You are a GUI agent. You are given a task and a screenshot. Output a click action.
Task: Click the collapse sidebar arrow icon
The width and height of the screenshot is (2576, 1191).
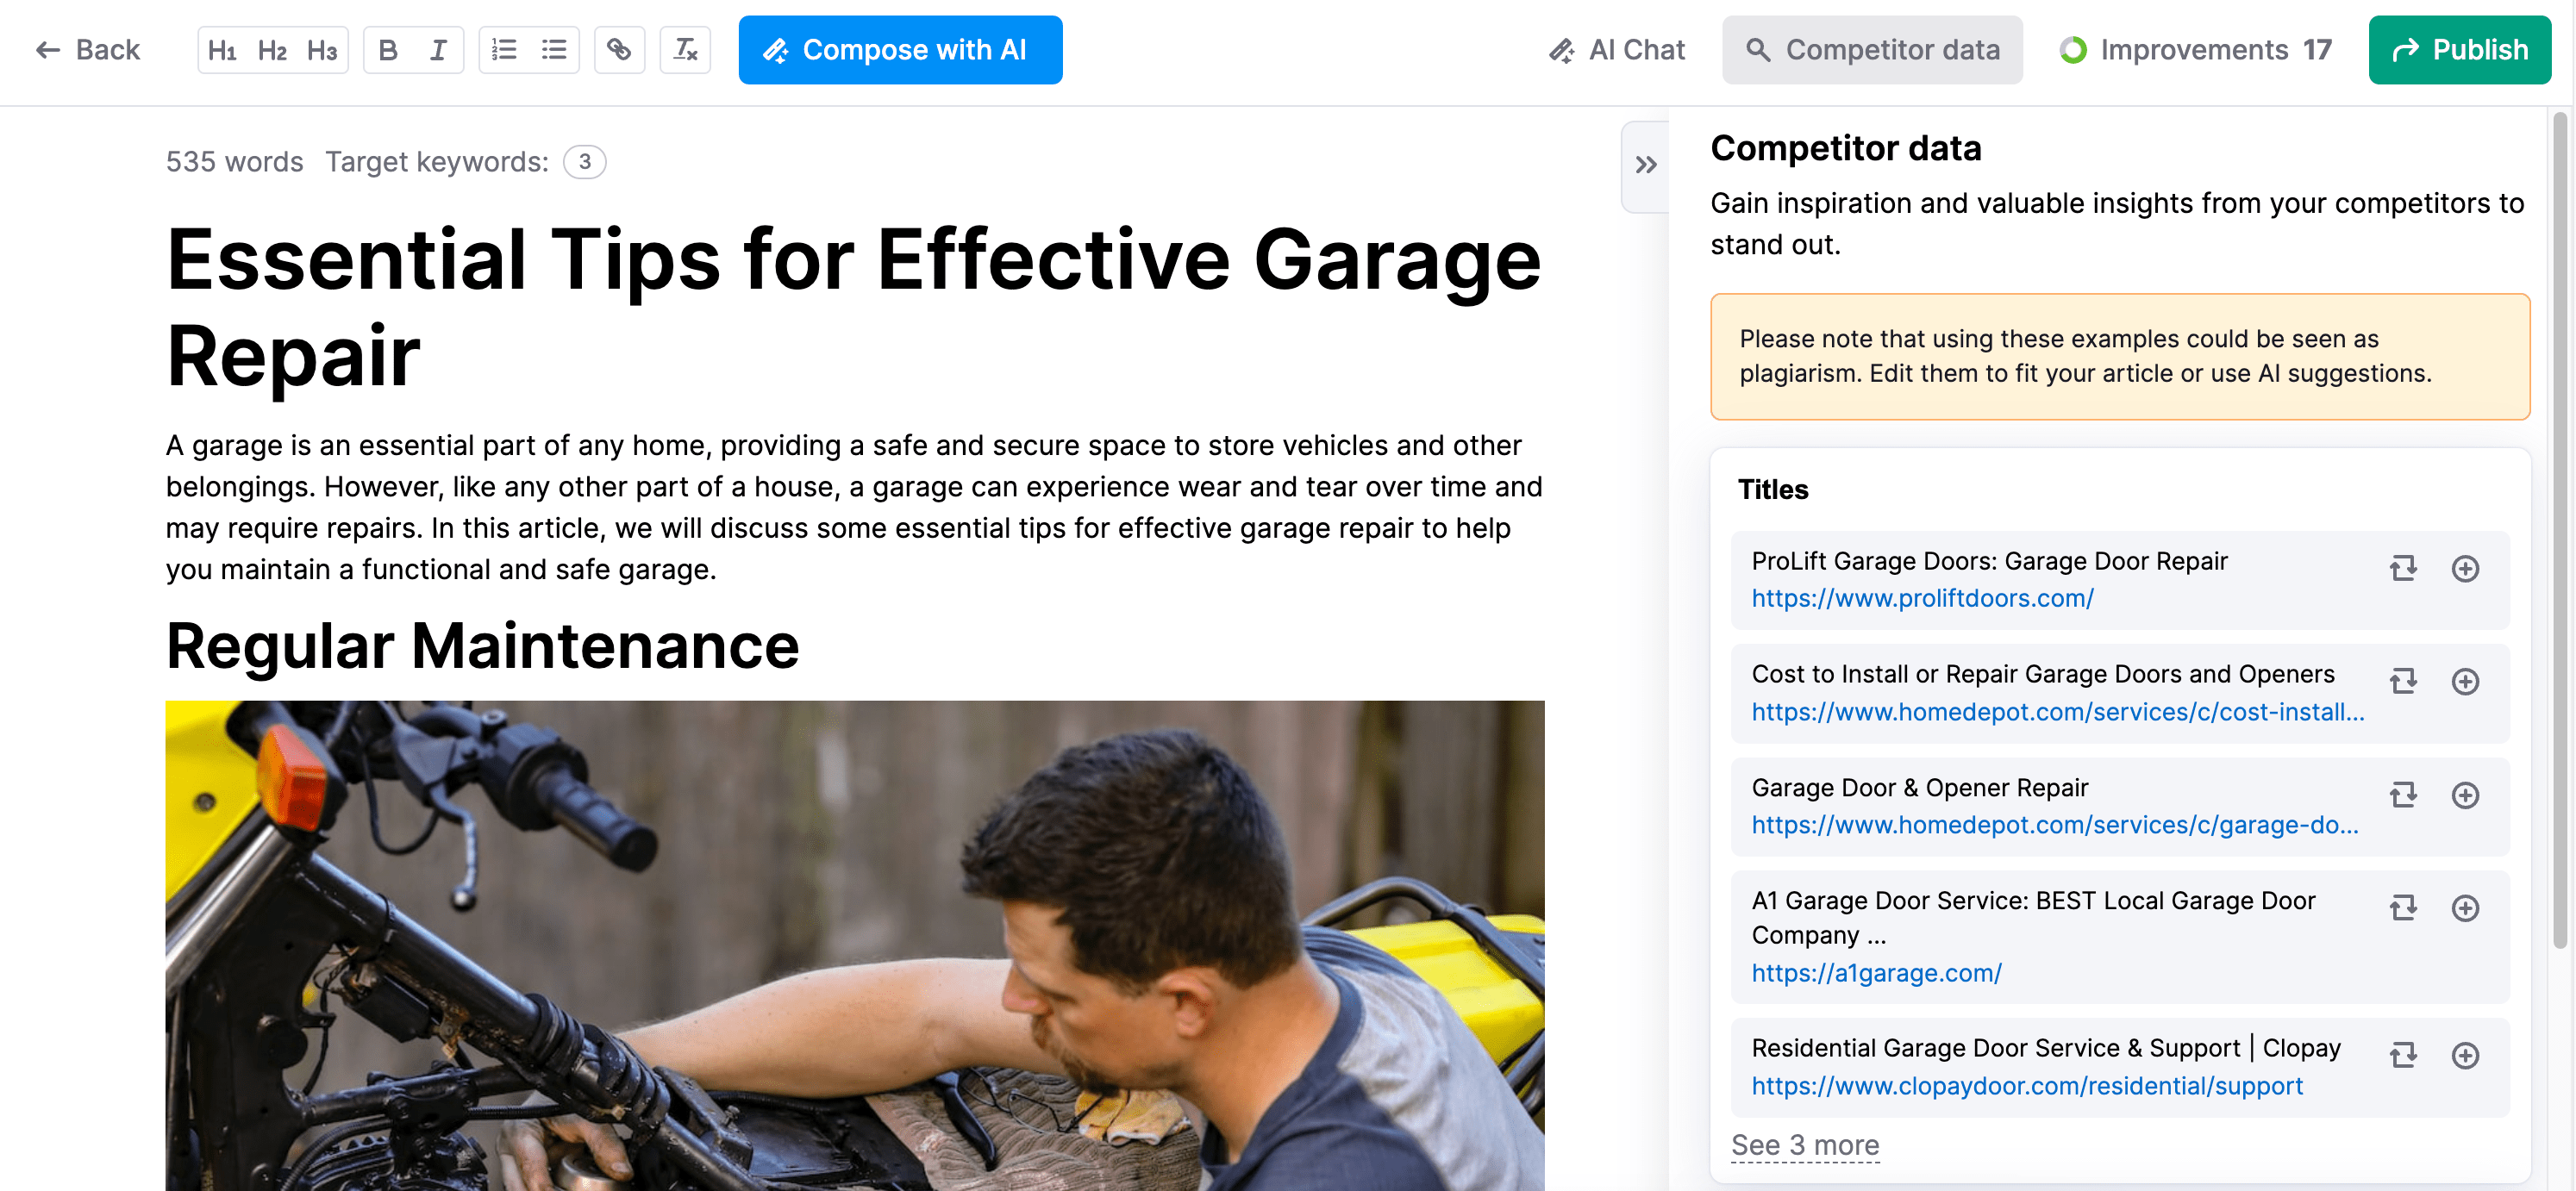pos(1646,165)
